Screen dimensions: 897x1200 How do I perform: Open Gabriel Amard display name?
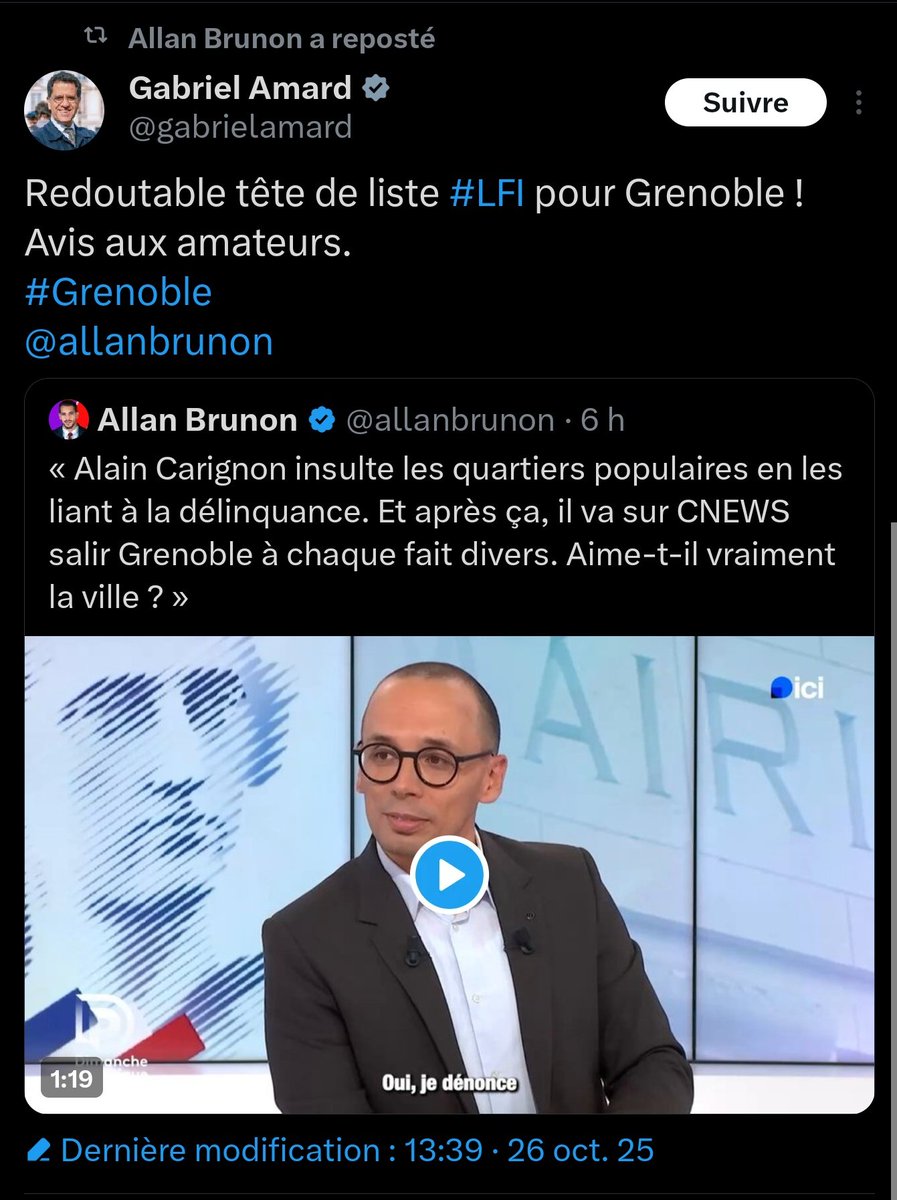240,89
